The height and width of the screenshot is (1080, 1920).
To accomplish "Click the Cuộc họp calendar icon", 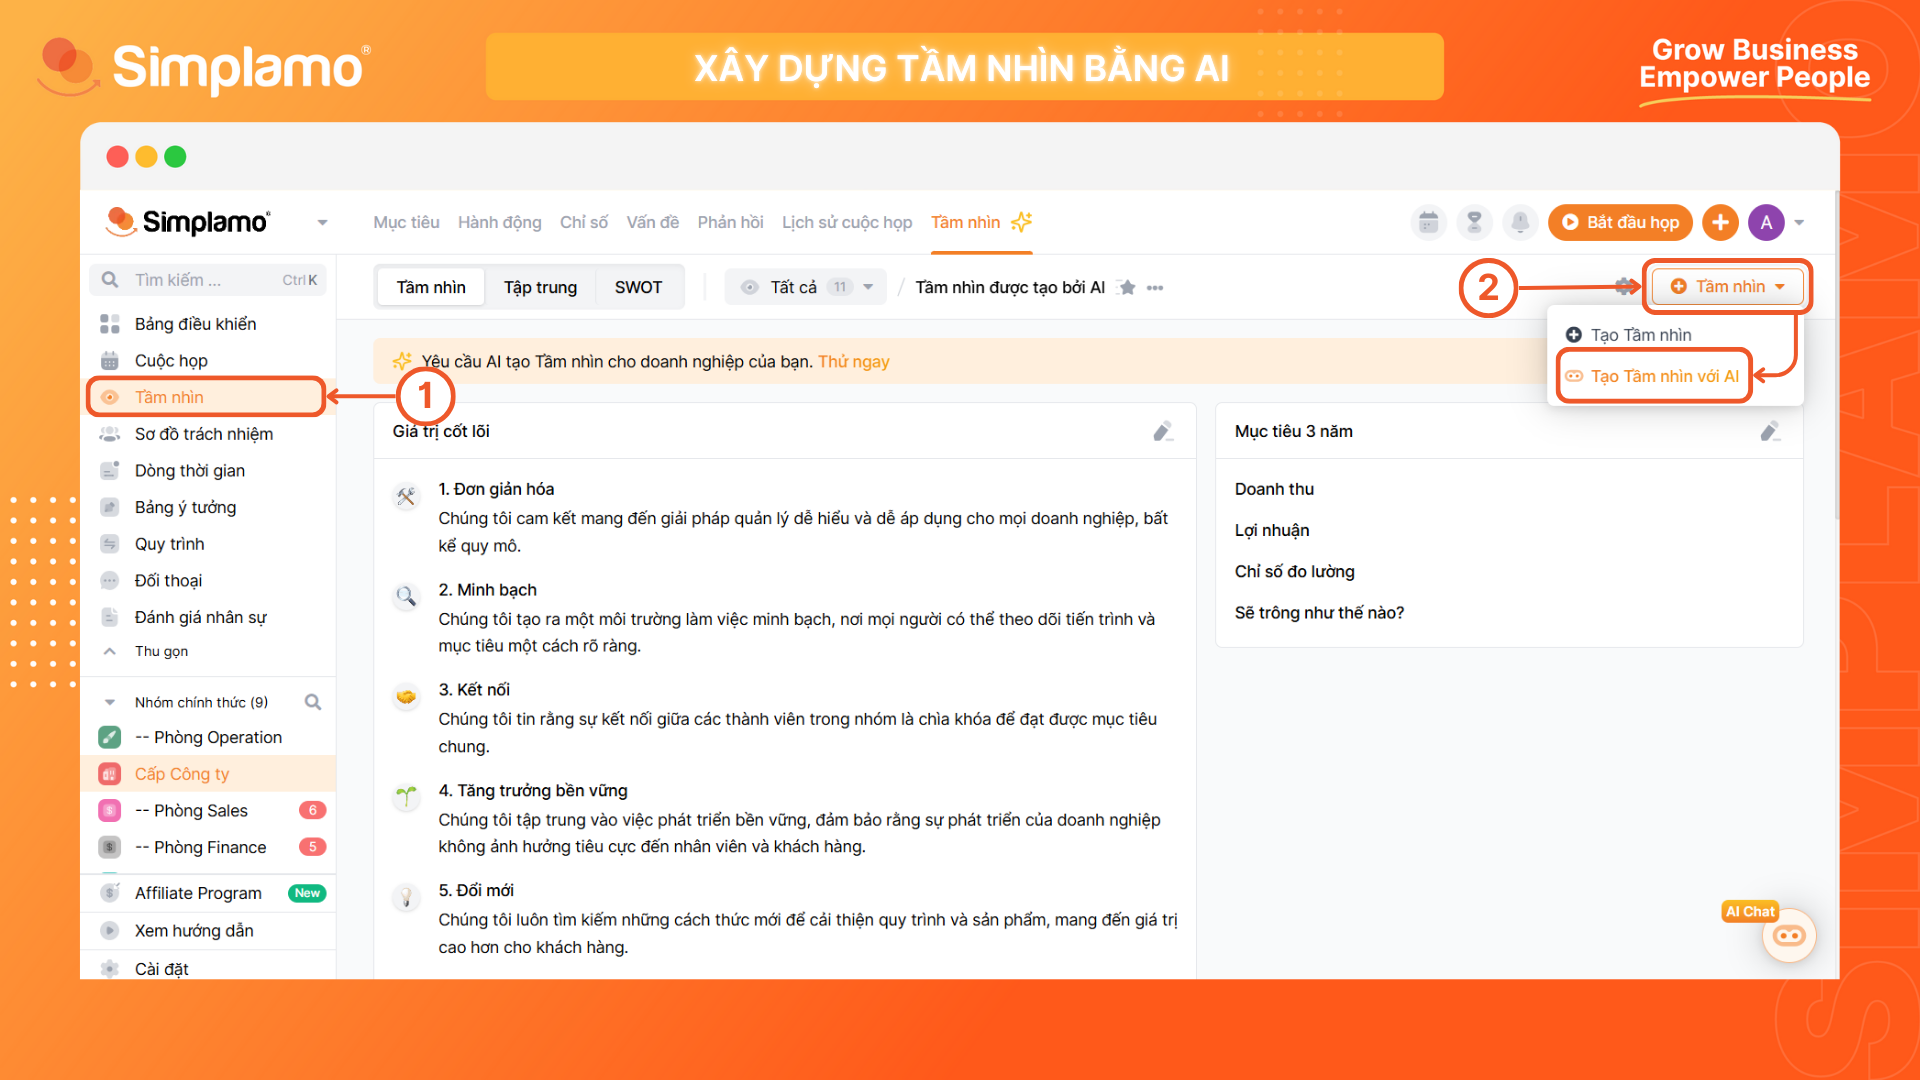I will [110, 361].
